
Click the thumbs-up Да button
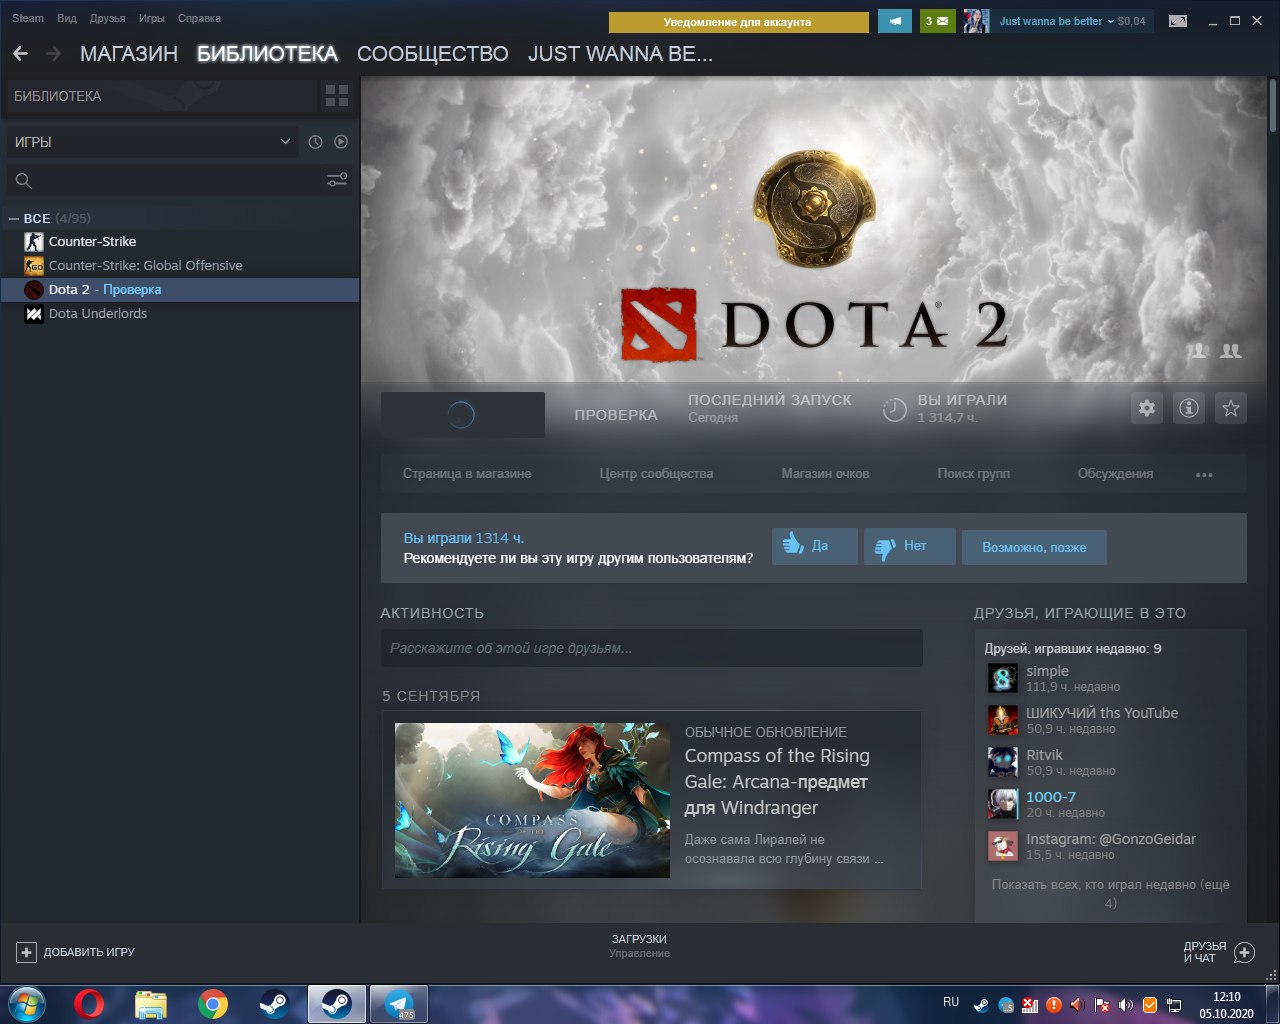coord(815,546)
